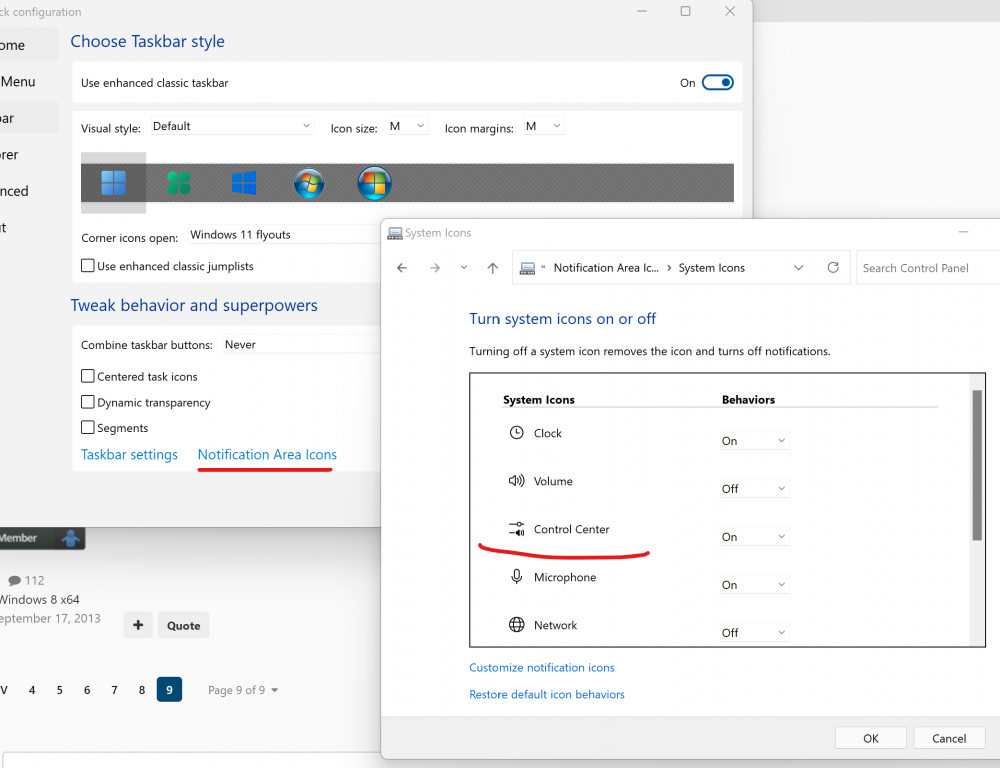Go to forum page 8

142,690
